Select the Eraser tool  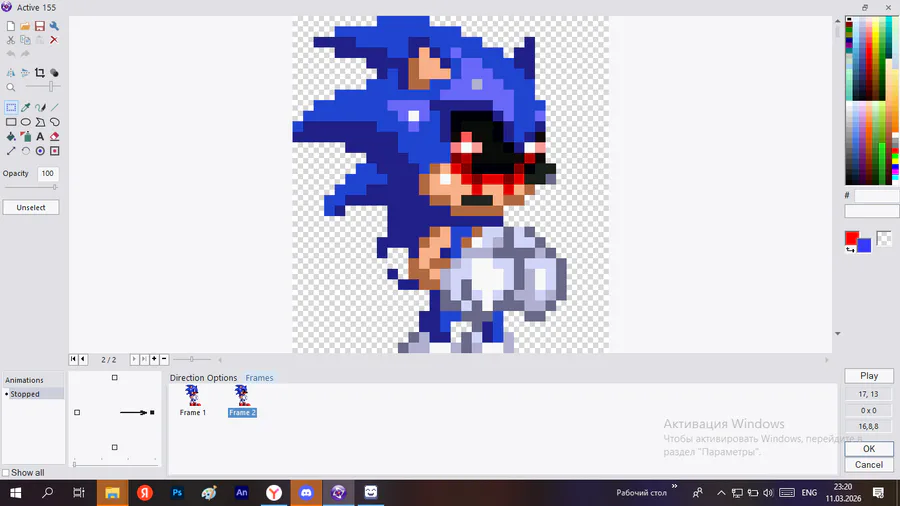54,137
